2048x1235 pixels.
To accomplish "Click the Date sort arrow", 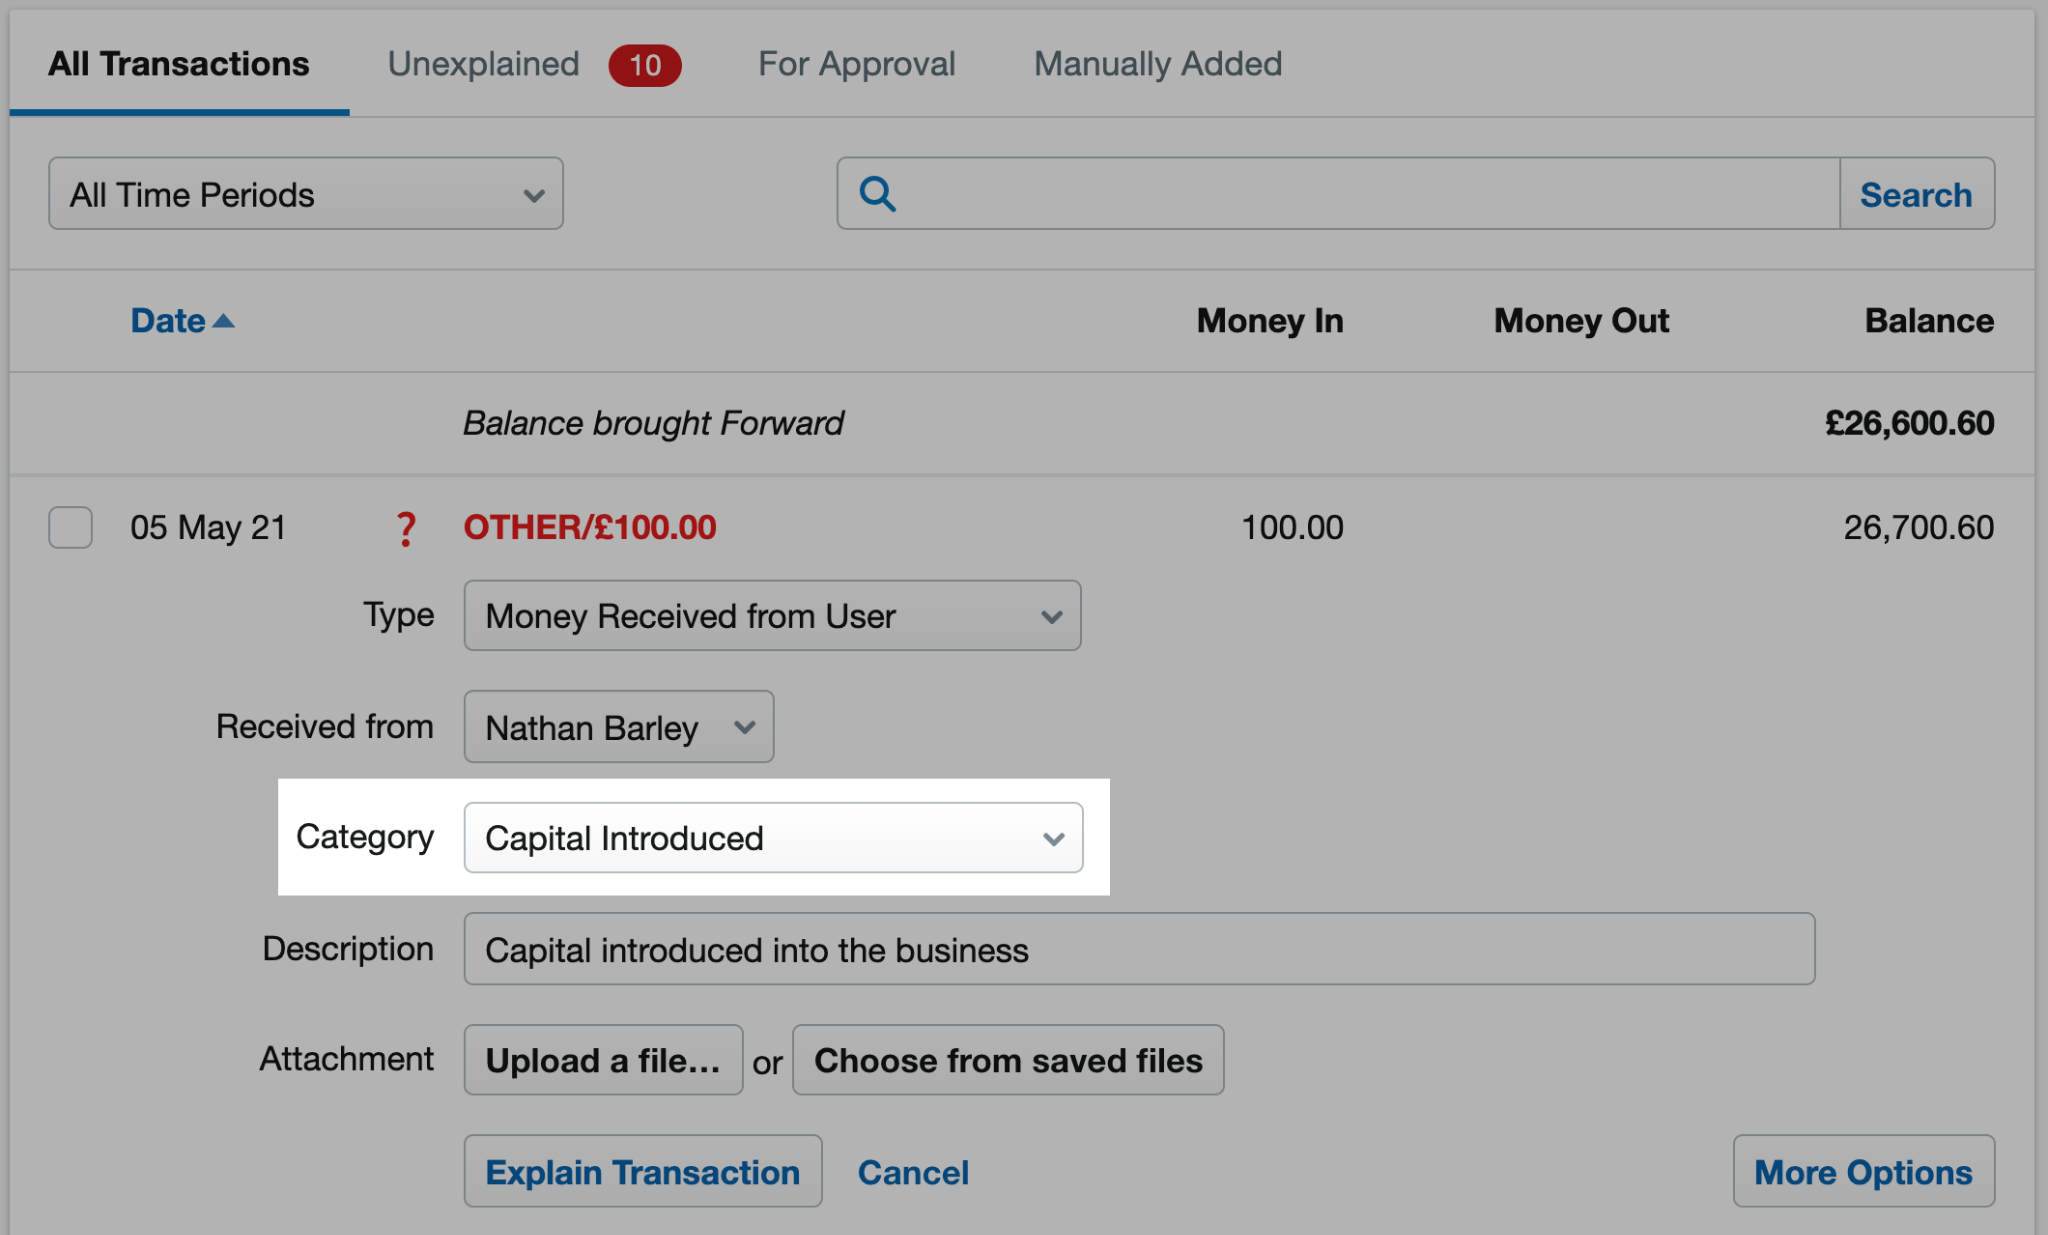I will click(x=224, y=321).
